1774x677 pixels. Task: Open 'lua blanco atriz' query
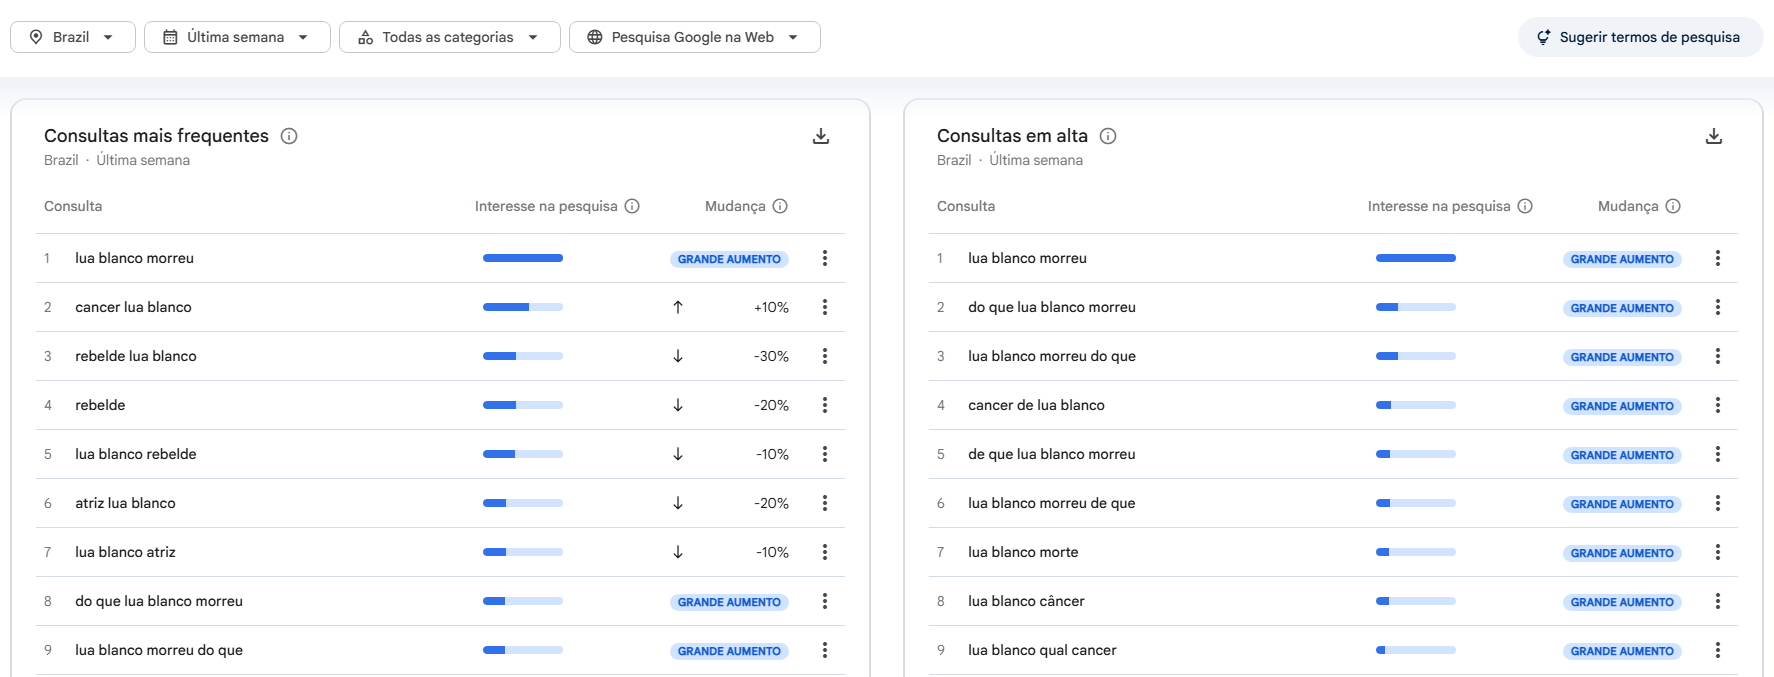point(125,552)
